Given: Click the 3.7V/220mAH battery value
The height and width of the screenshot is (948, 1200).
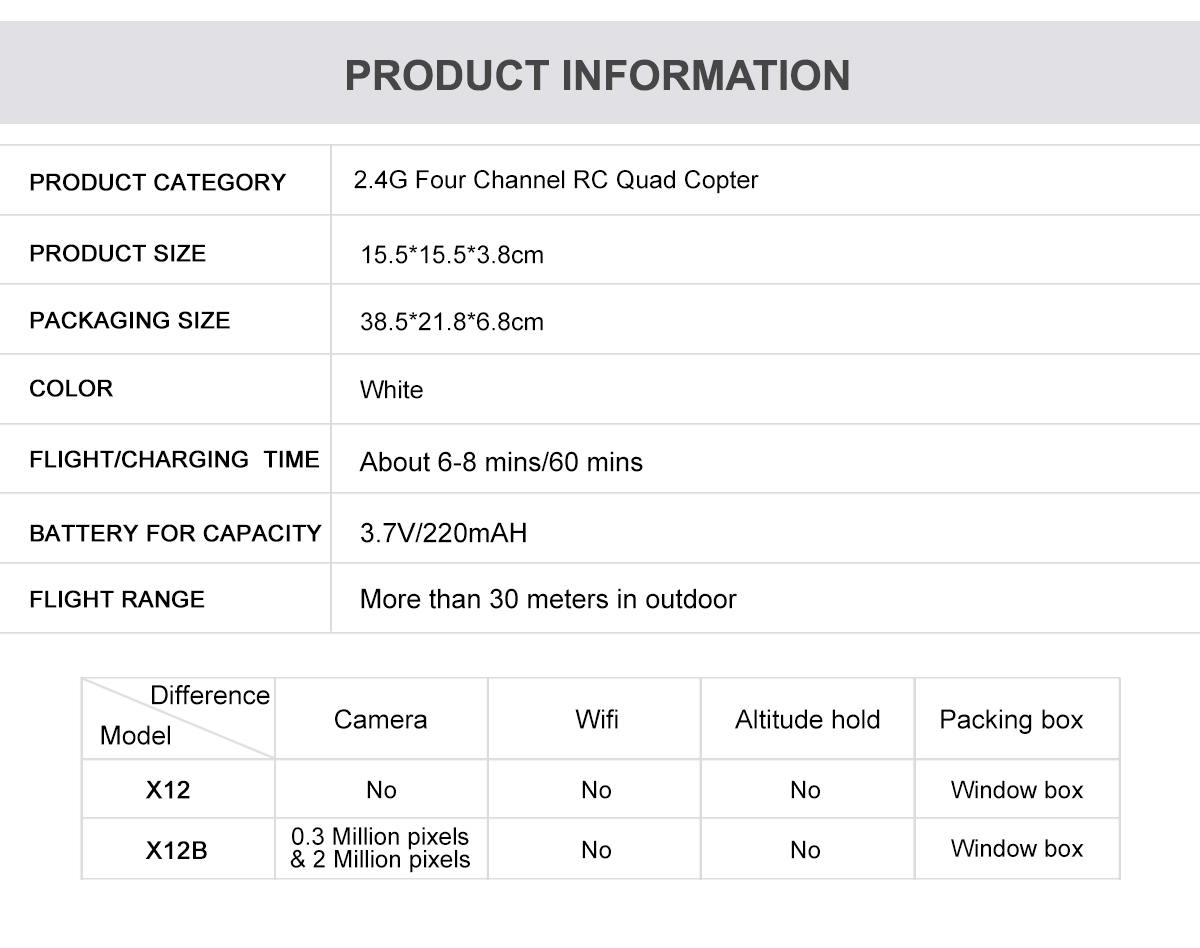Looking at the screenshot, I should [x=443, y=532].
